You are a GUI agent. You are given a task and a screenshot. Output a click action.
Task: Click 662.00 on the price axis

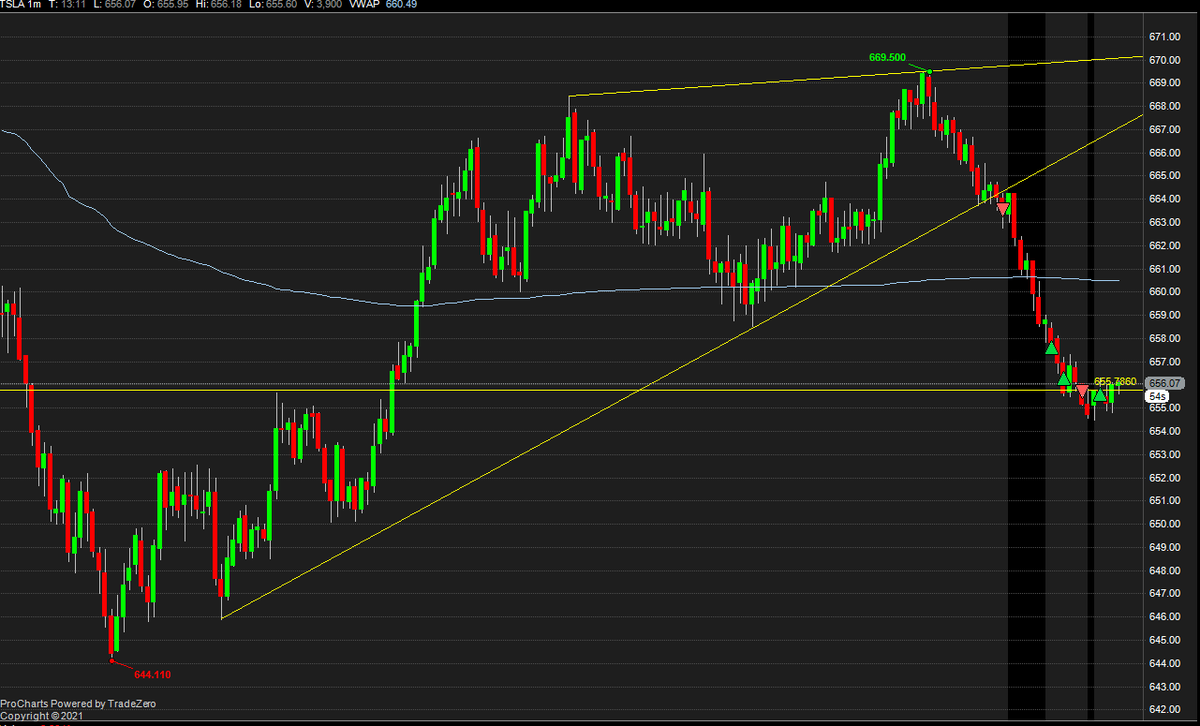1166,246
